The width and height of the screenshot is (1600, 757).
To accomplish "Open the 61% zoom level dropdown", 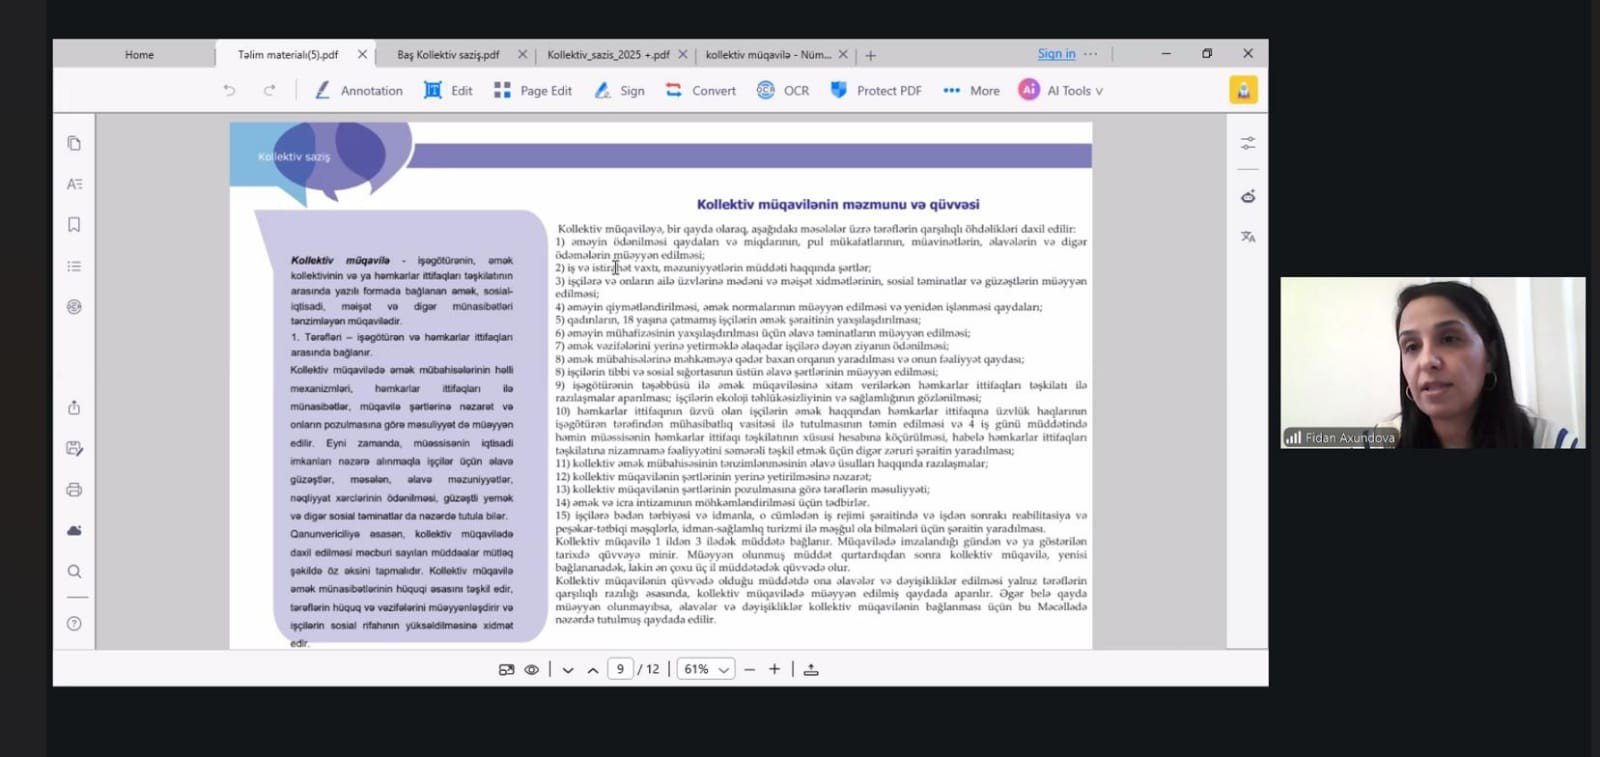I will click(706, 669).
